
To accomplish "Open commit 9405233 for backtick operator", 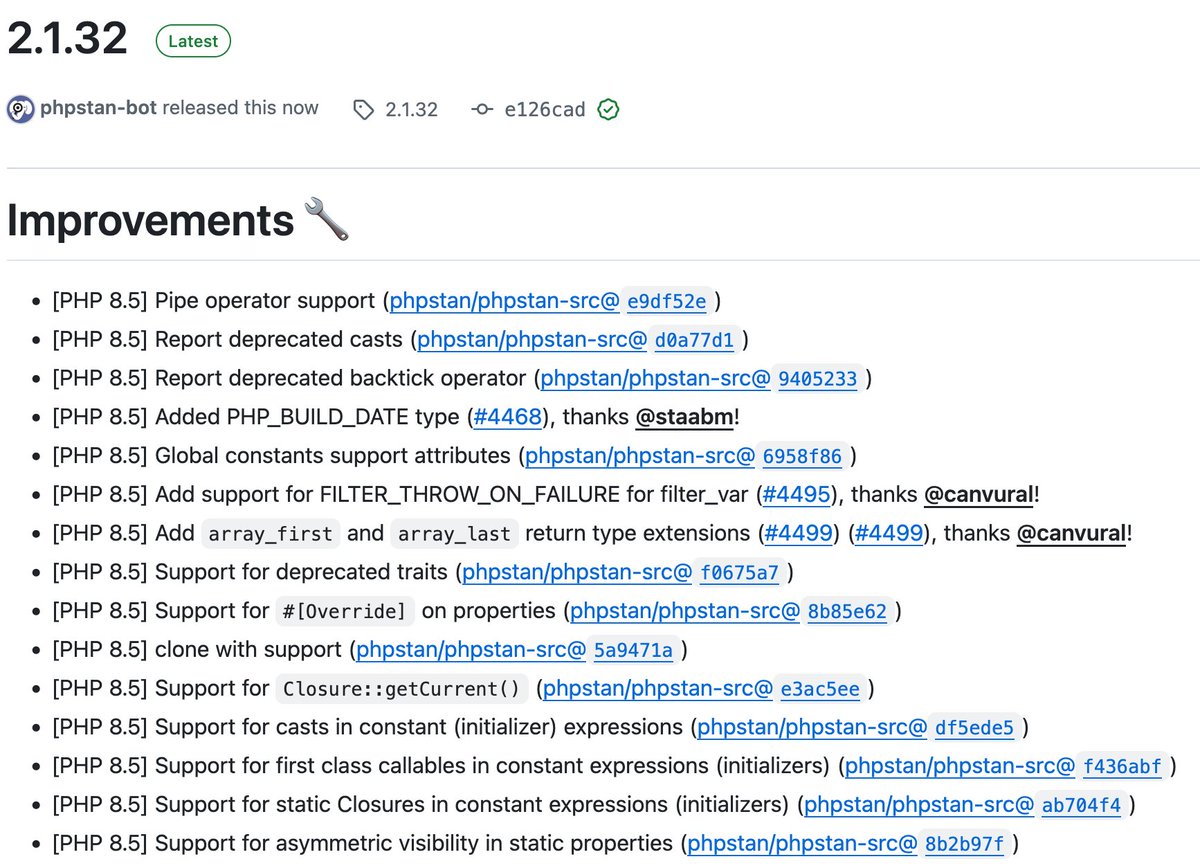I will 819,378.
